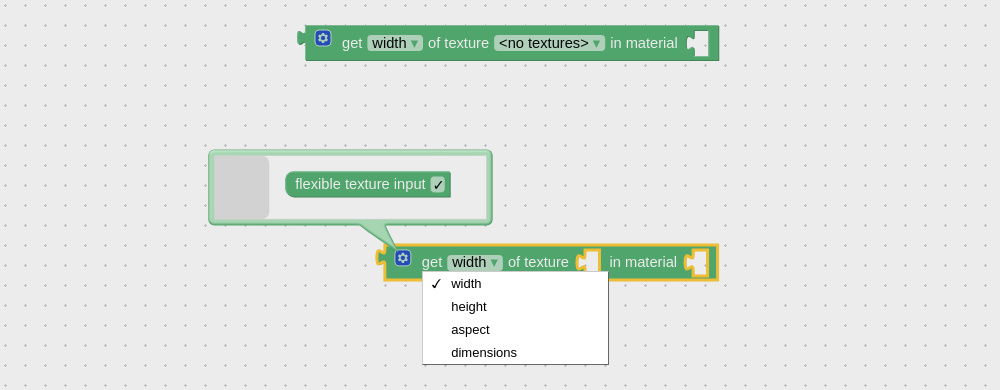The width and height of the screenshot is (1000, 390).
Task: Click the texture input slot on the highlighted block
Action: 589,262
